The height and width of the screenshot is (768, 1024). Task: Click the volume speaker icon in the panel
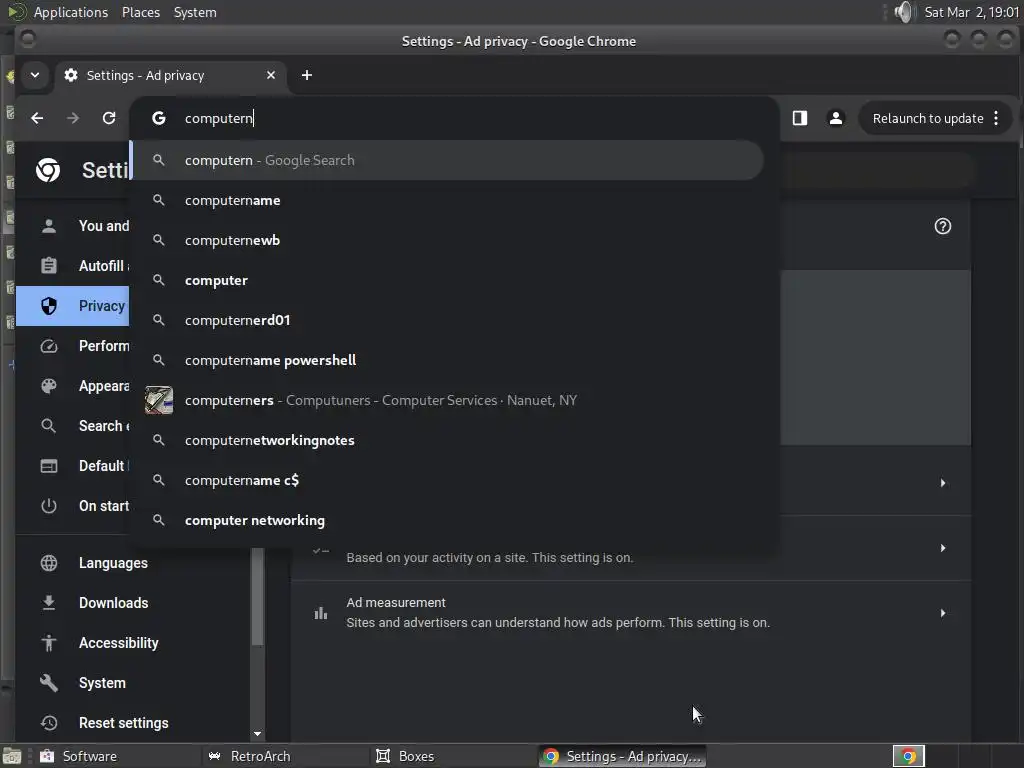click(x=904, y=12)
